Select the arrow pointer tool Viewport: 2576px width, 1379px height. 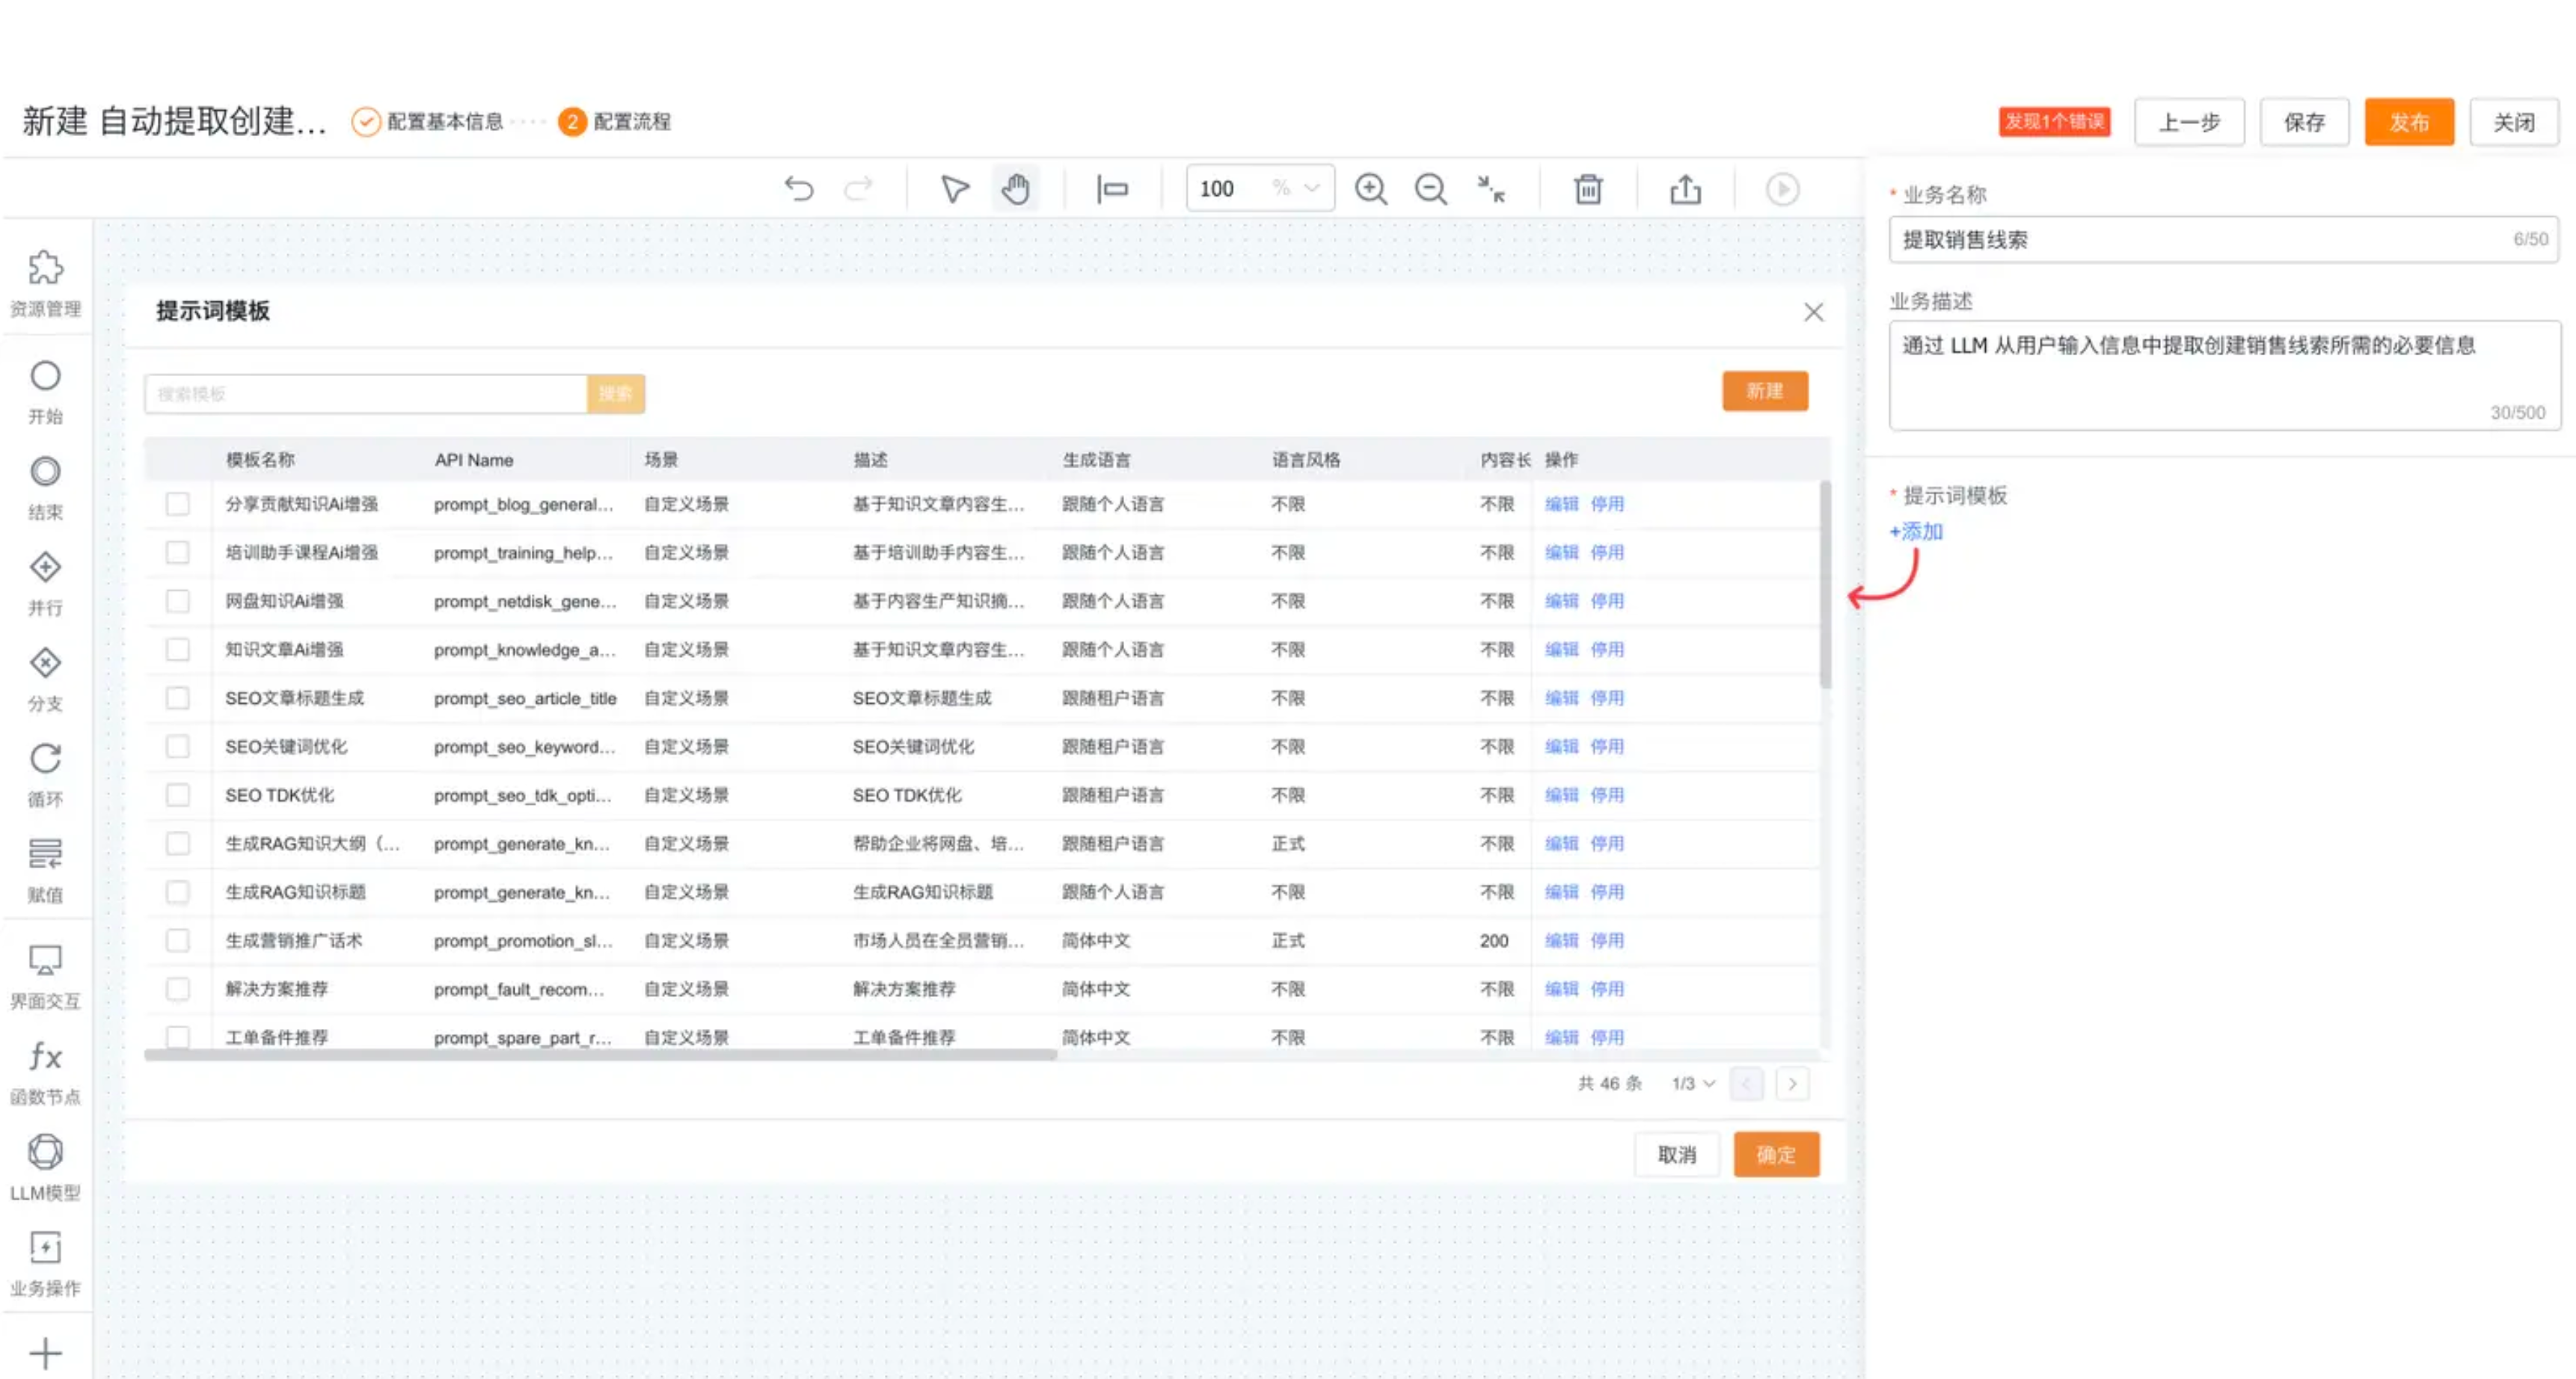(x=954, y=189)
